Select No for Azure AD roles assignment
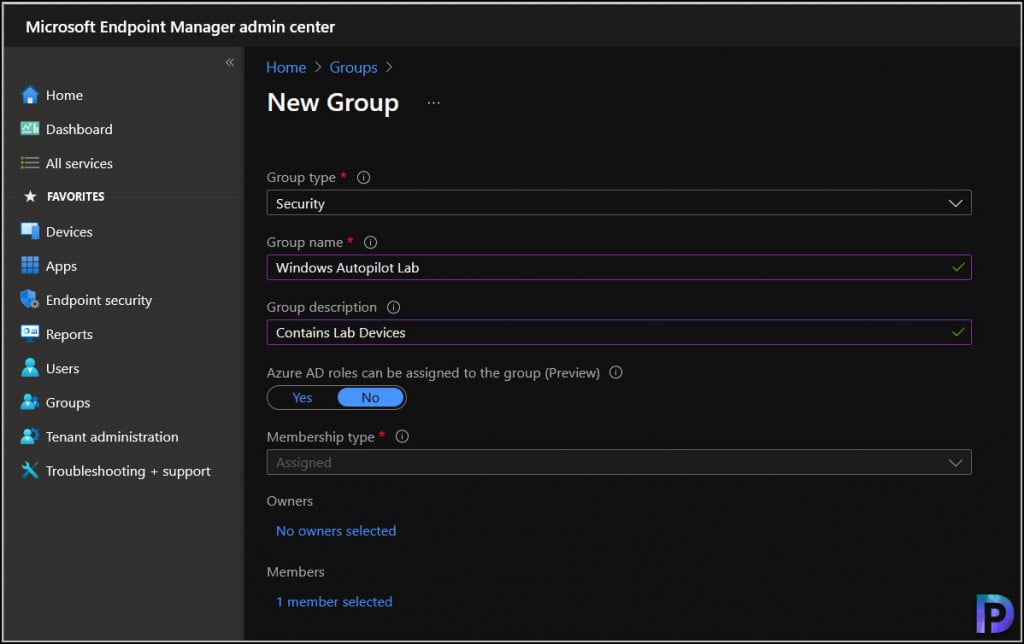This screenshot has height=644, width=1024. (370, 398)
